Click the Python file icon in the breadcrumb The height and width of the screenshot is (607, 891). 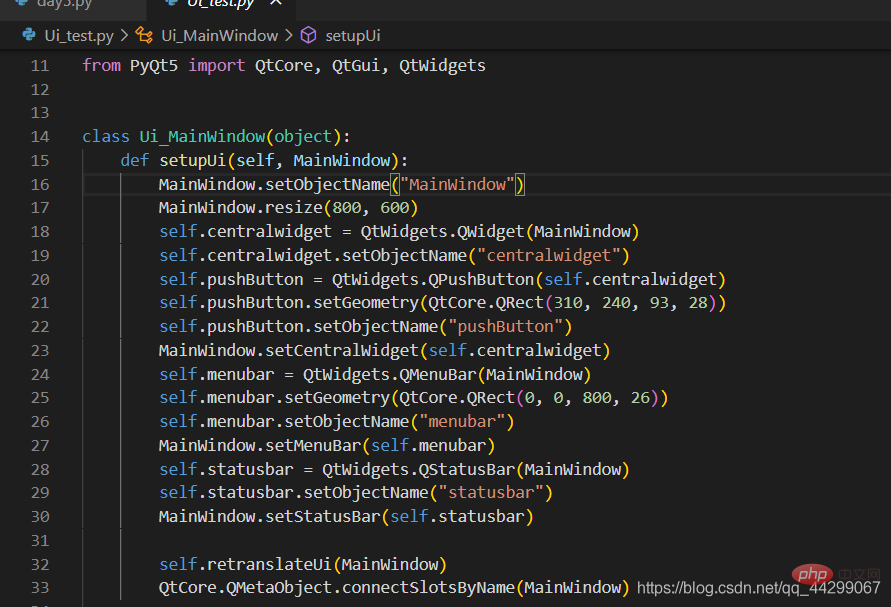coord(29,36)
